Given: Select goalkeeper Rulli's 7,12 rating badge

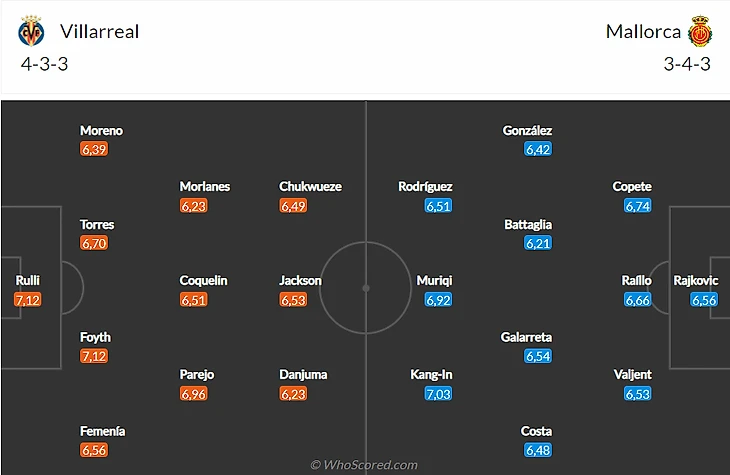Looking at the screenshot, I should click(28, 300).
